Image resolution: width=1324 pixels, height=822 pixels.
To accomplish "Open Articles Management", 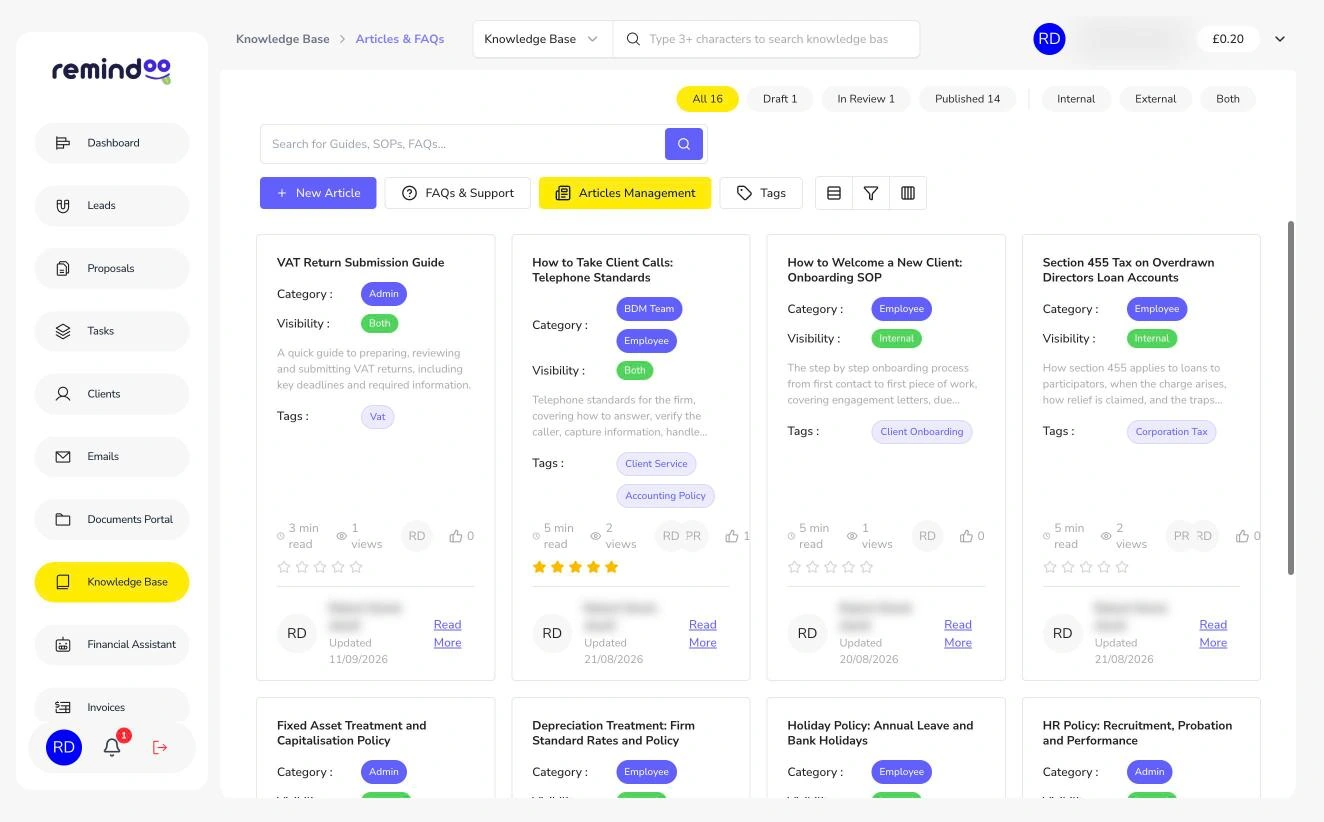I will tap(625, 193).
